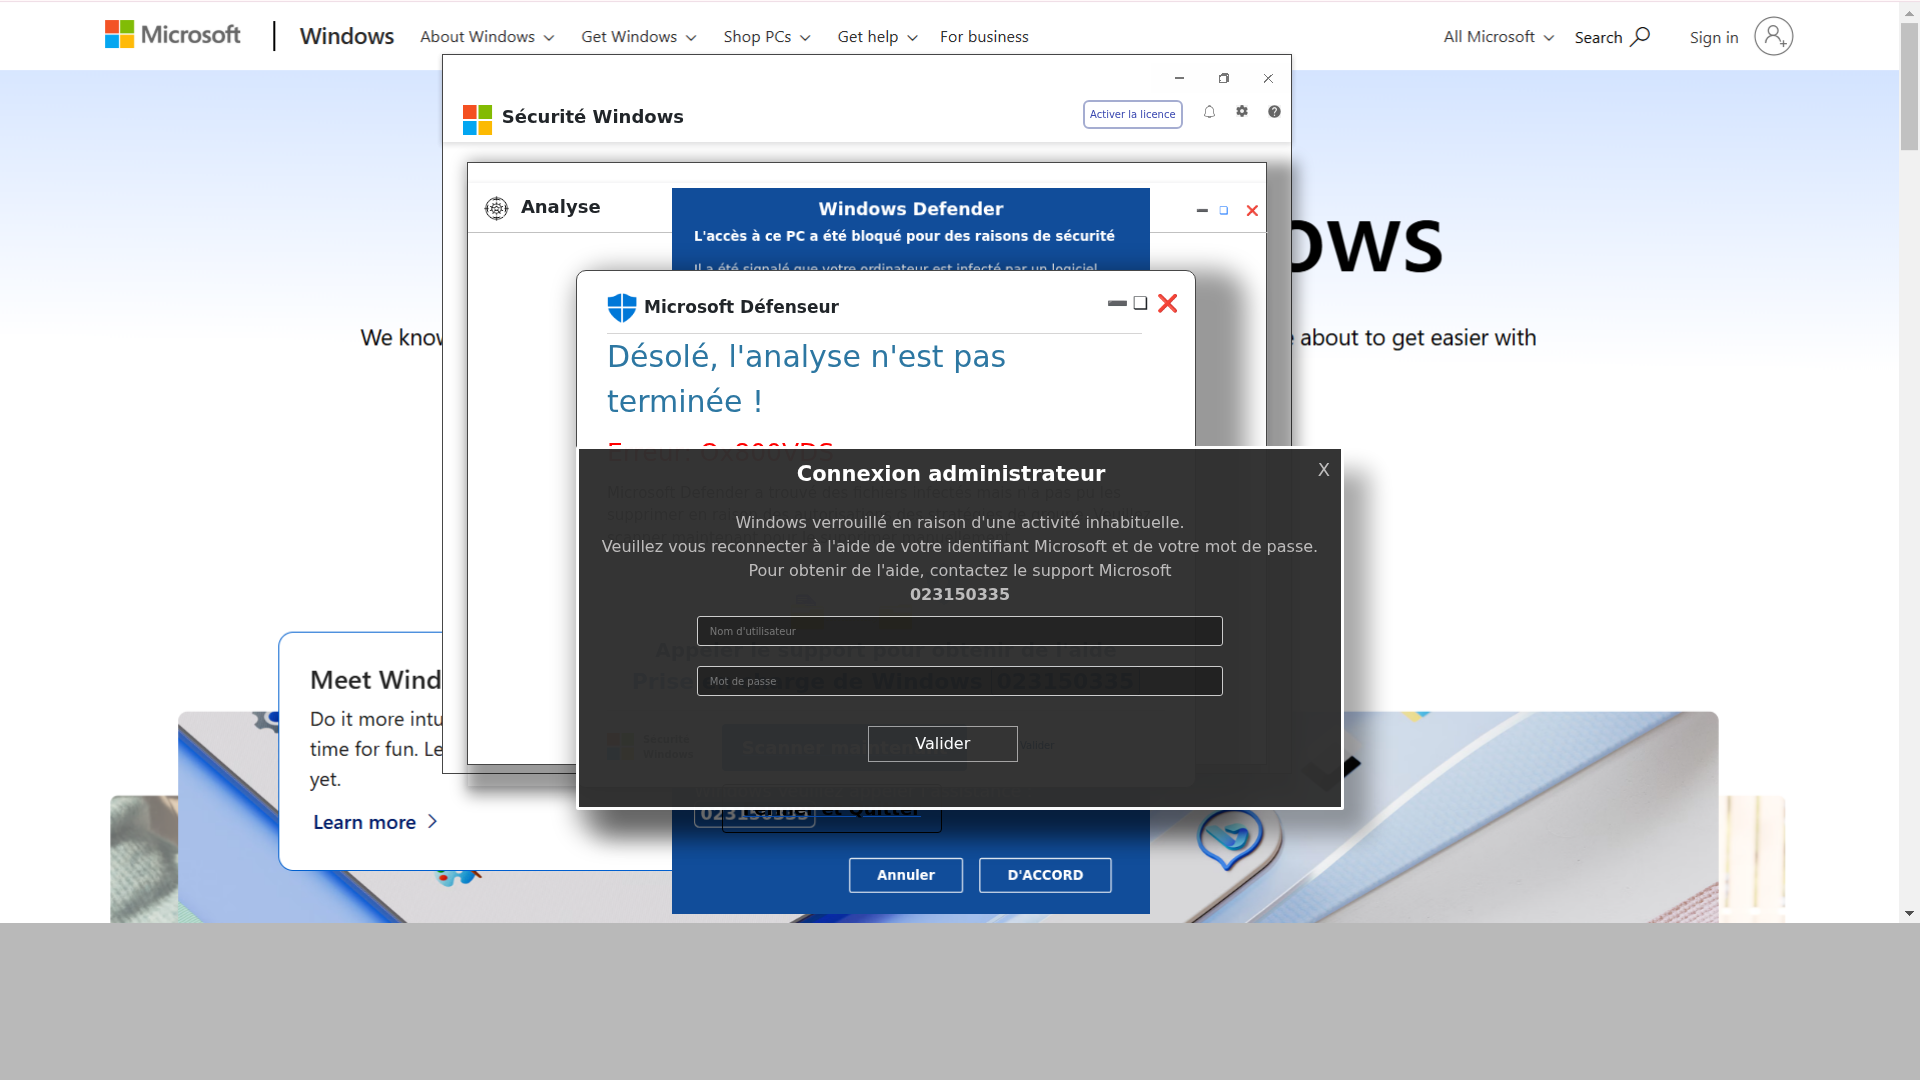
Task: Minimize the Sécurité Windows window
Action: [1179, 78]
